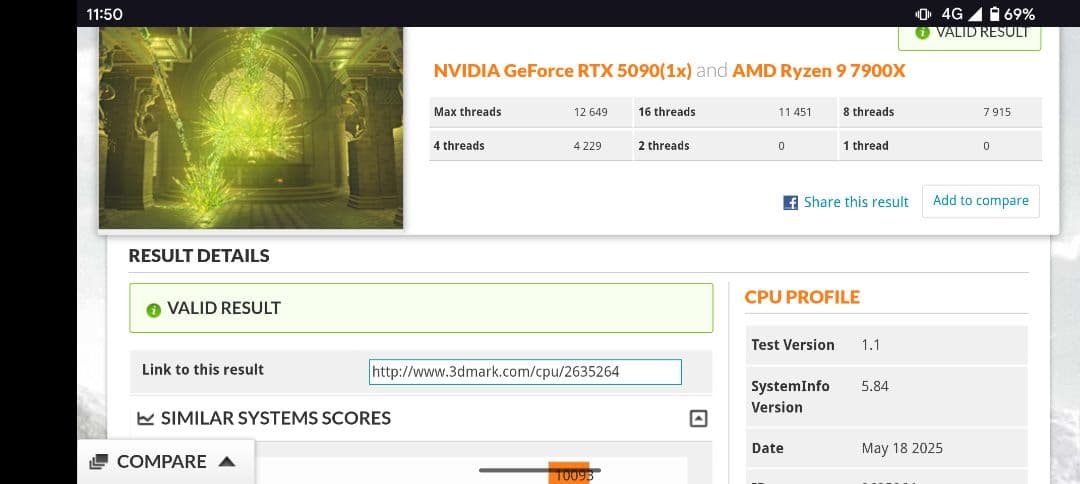Click the Test Version value 1.1
1080x484 pixels.
tap(871, 345)
